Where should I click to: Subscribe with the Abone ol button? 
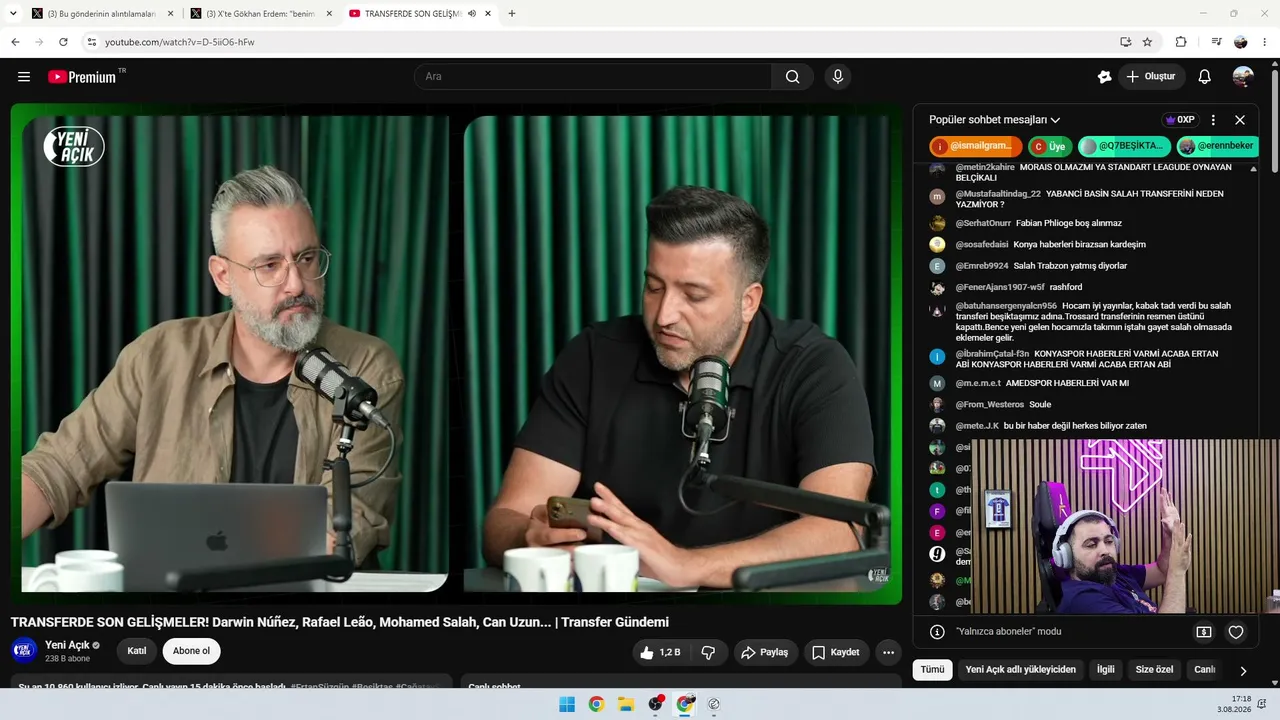click(192, 651)
